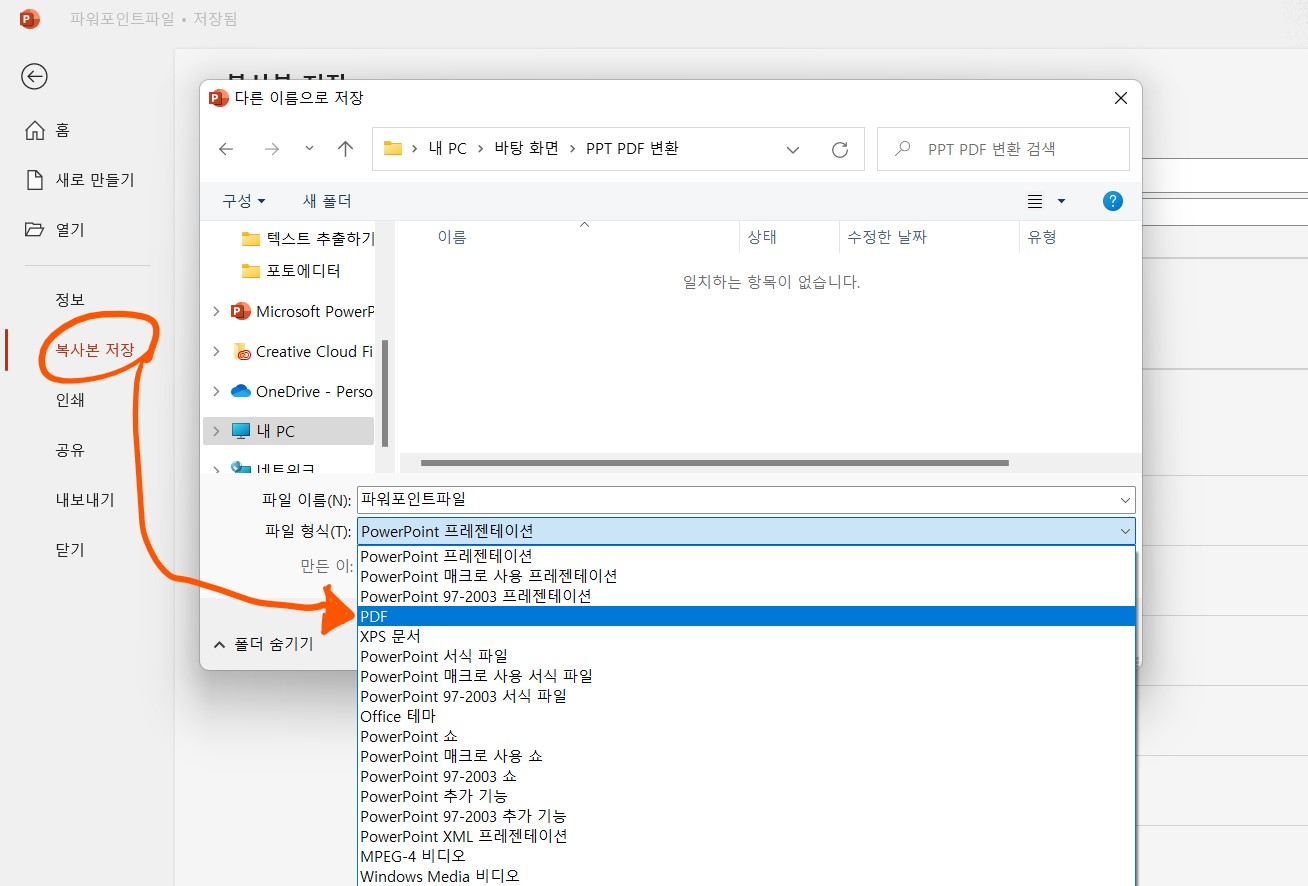Select 포토에디터 folder in tree

coord(291,271)
